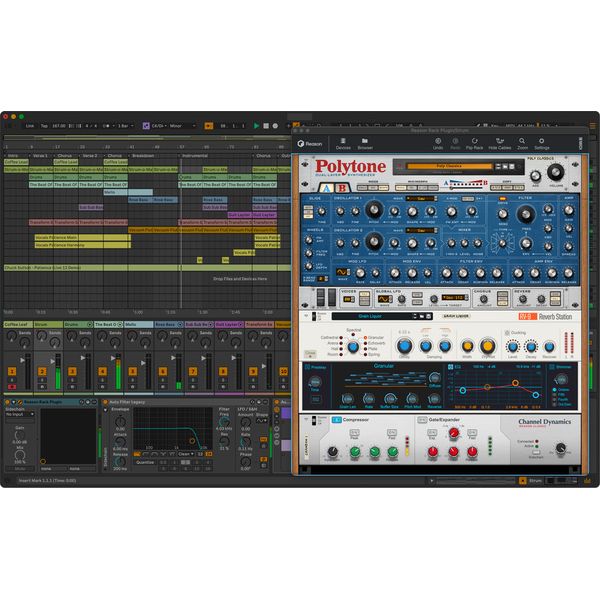Click the 12 dB slope button in Auto Filter
Screen dimensions: 600x600
(200, 454)
